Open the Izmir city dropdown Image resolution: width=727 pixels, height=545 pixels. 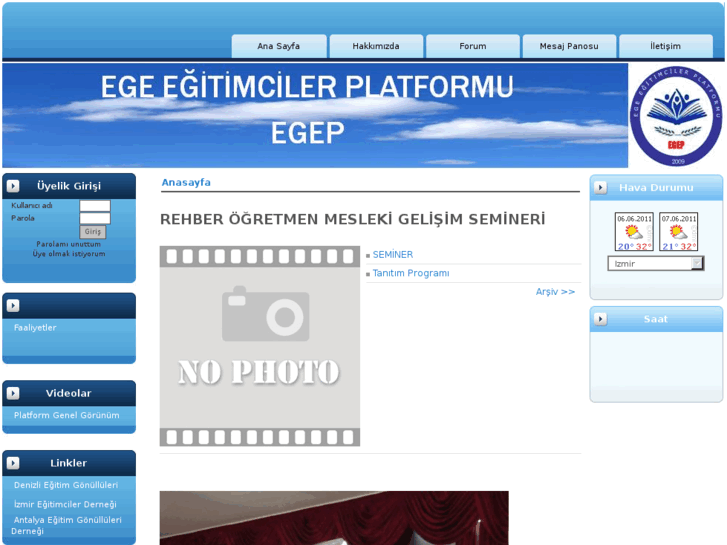[656, 263]
